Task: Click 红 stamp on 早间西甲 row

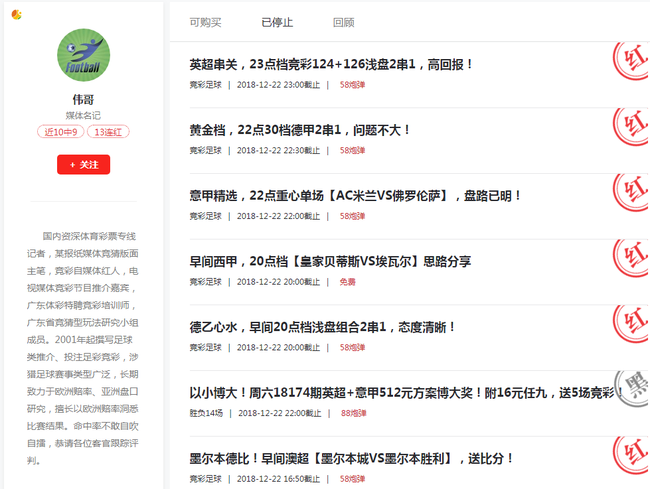Action: 631,258
